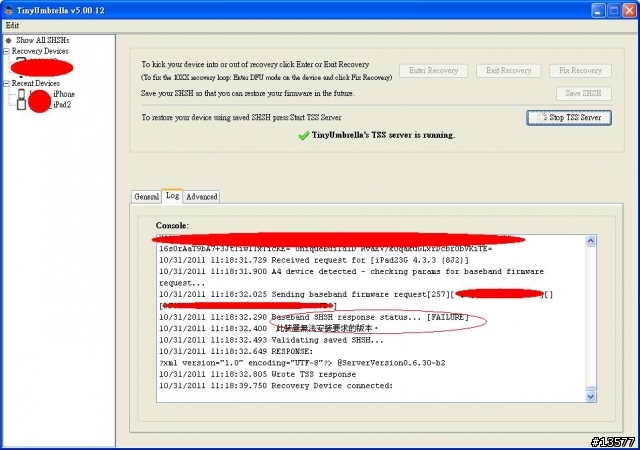Screen dimensions: 640x450
Task: Click the Received request for iPad23G log line
Action: tap(313, 260)
